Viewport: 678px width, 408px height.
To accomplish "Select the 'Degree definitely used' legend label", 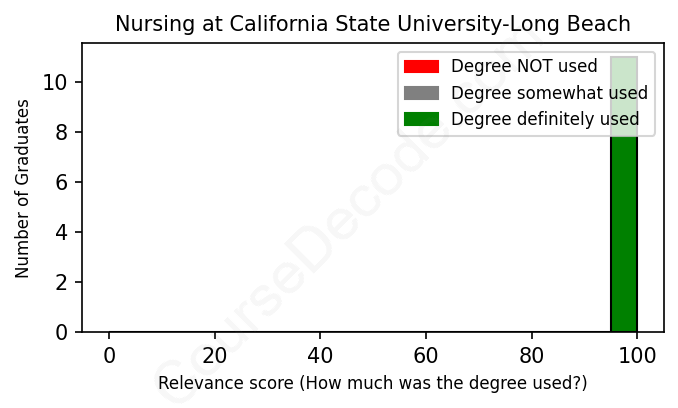I will pos(545,120).
